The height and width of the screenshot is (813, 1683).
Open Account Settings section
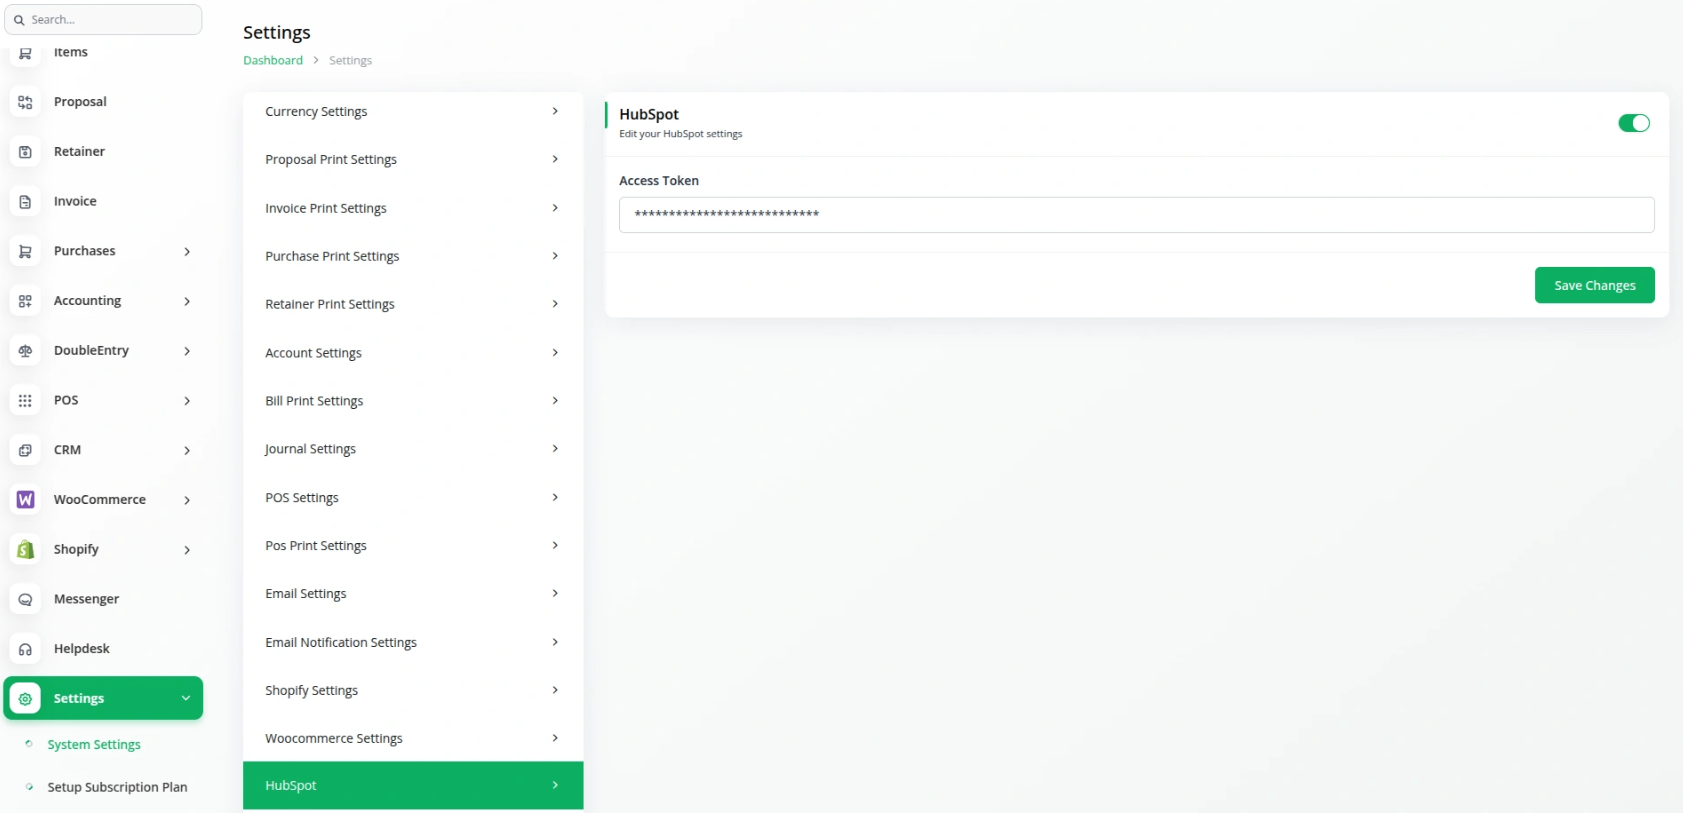413,353
